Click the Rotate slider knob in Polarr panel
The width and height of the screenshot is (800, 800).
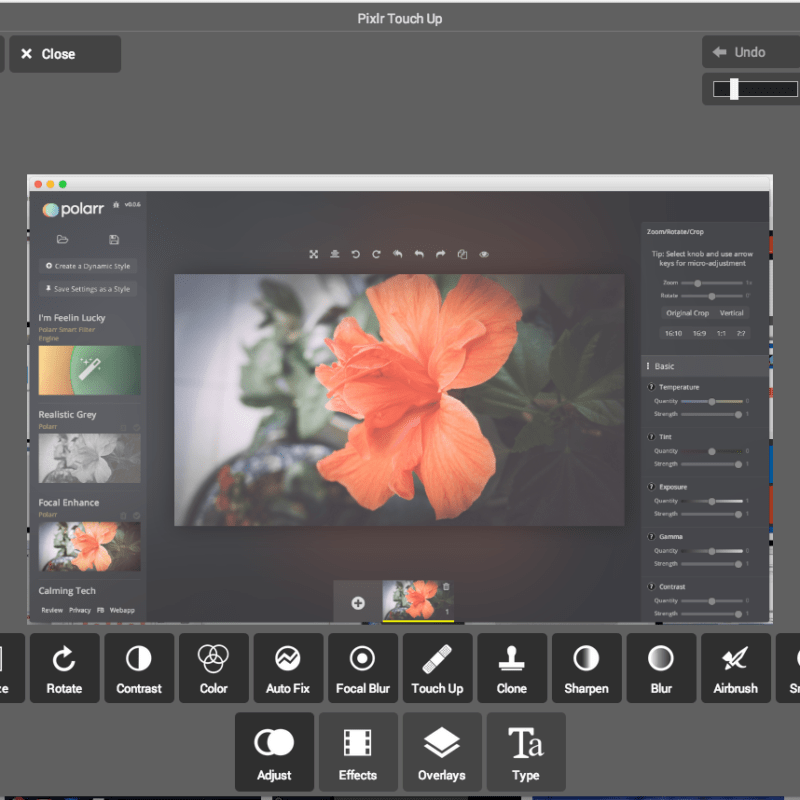tap(712, 296)
